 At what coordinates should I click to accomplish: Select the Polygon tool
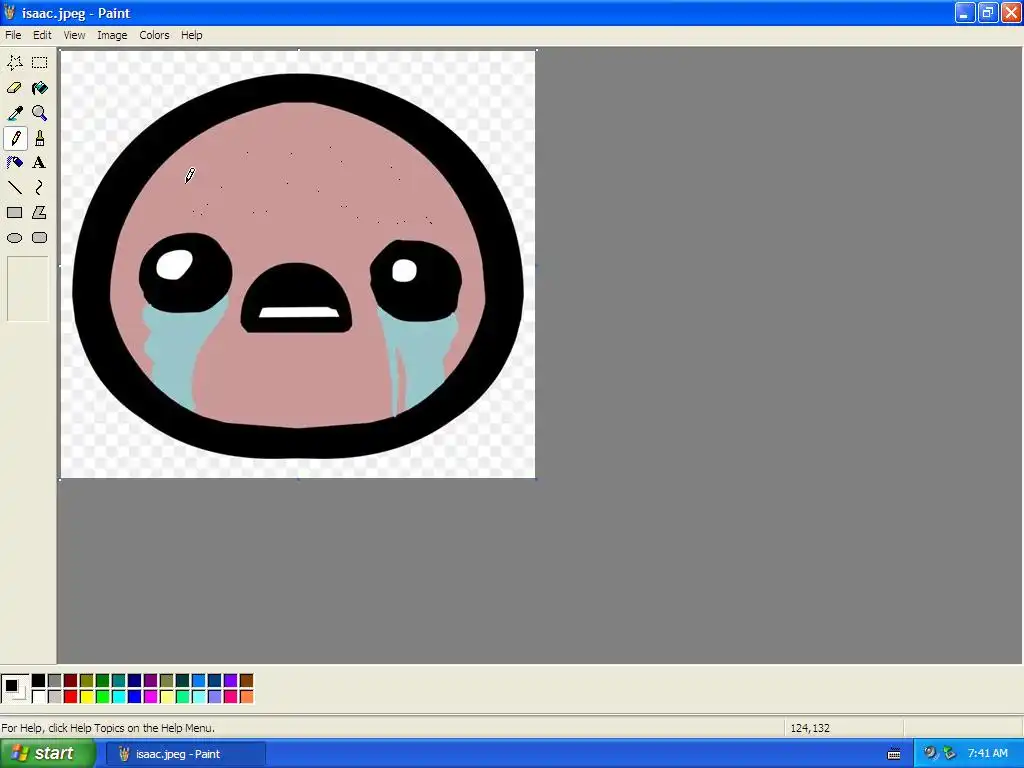[x=40, y=213]
